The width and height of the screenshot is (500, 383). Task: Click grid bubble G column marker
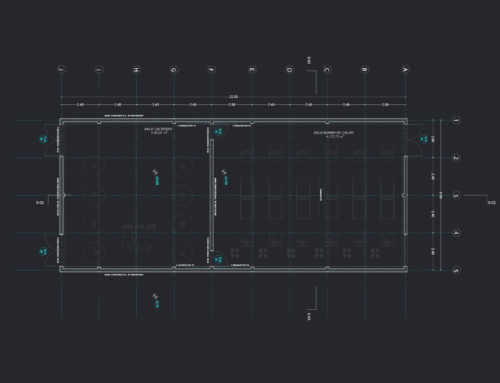coord(174,69)
